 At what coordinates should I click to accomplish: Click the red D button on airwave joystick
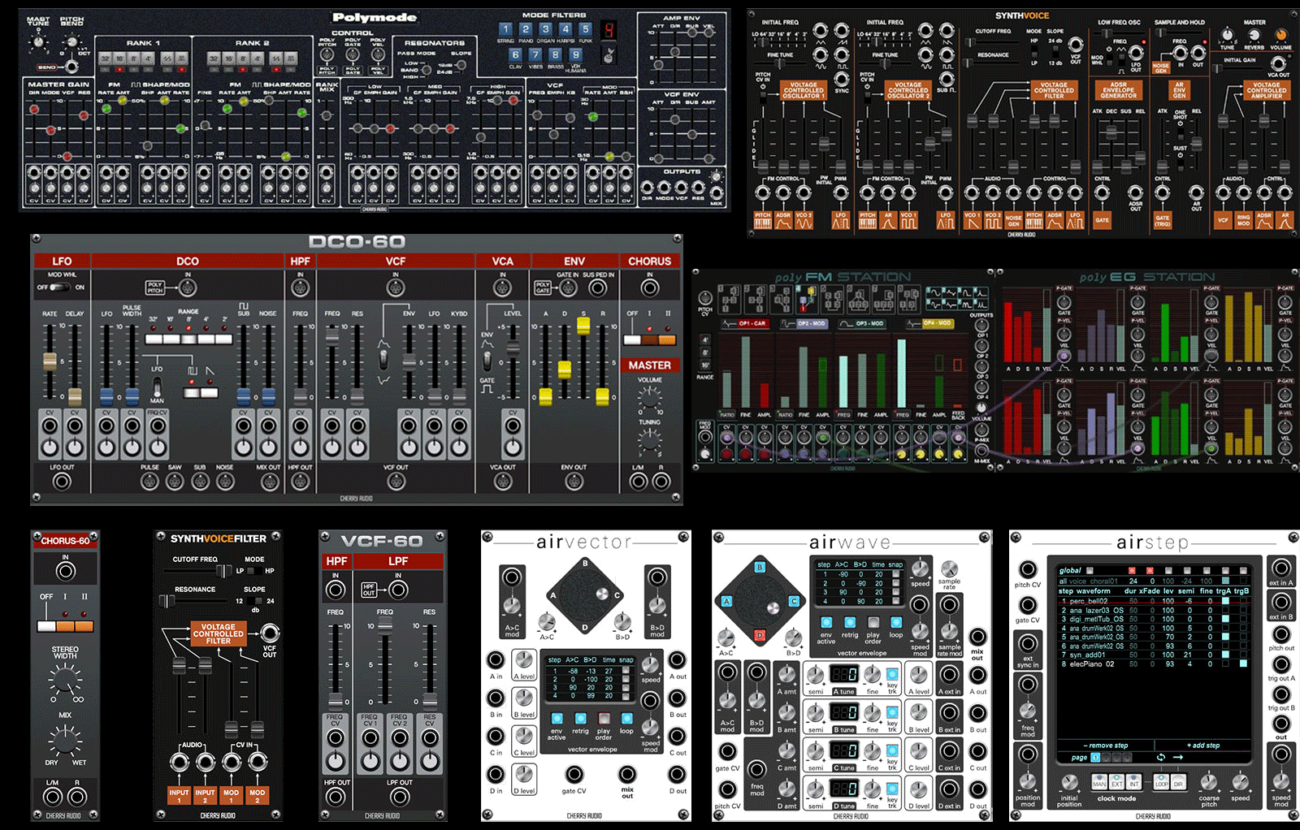pos(759,634)
